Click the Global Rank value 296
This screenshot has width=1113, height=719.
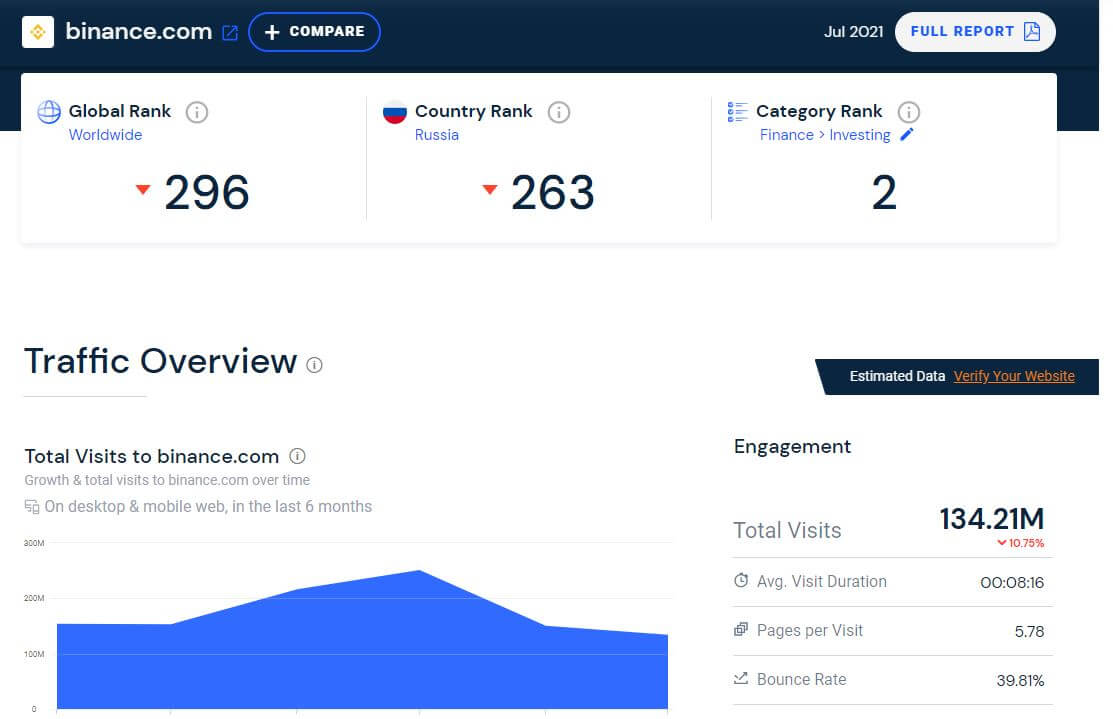[x=207, y=192]
